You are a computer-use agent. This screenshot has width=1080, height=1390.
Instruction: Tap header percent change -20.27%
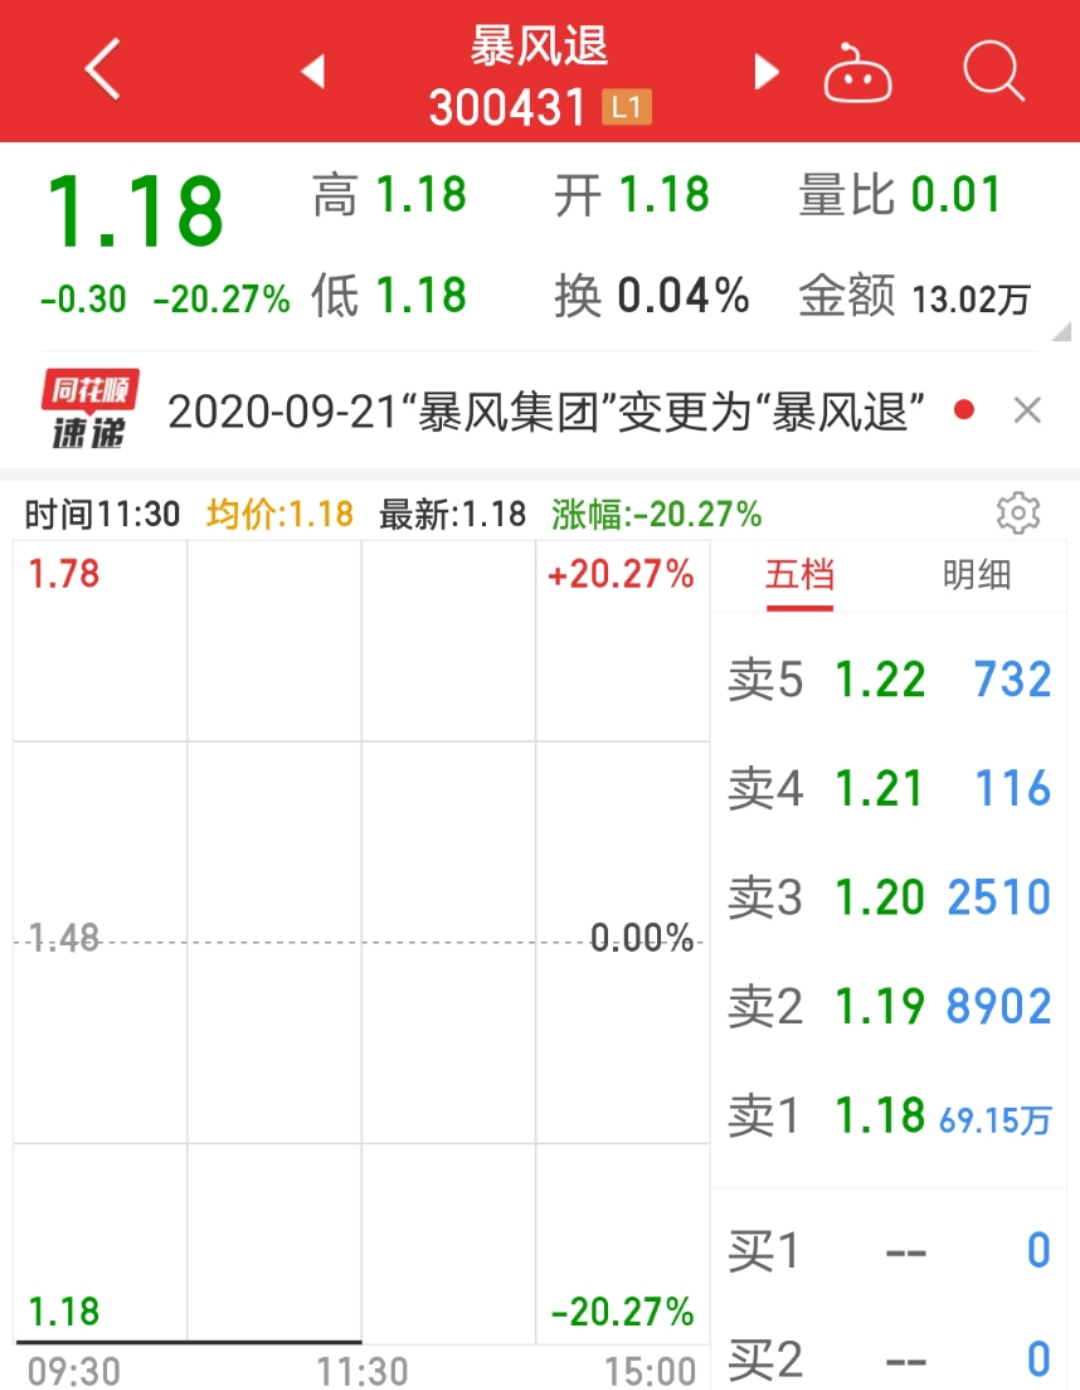tap(221, 299)
